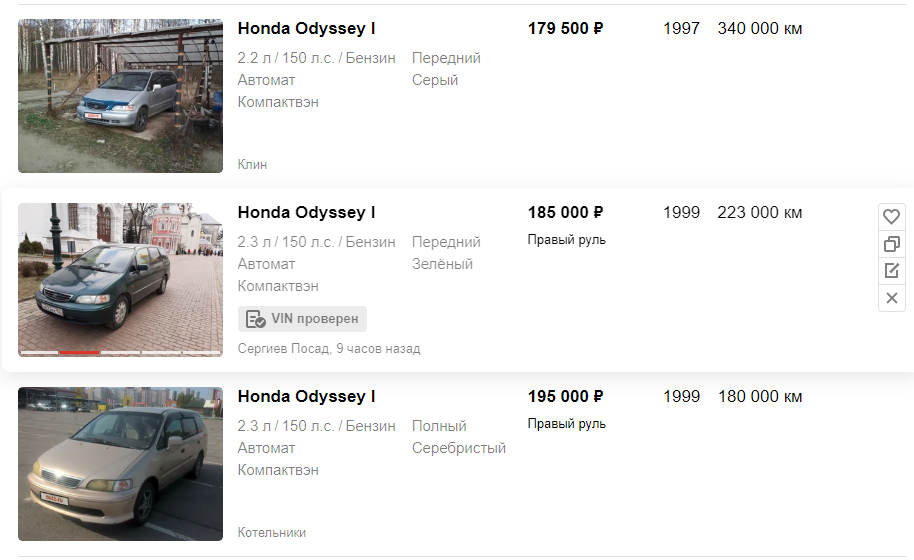Click the 2.2 л / 150 л.с. / Бензин specs

[x=317, y=58]
